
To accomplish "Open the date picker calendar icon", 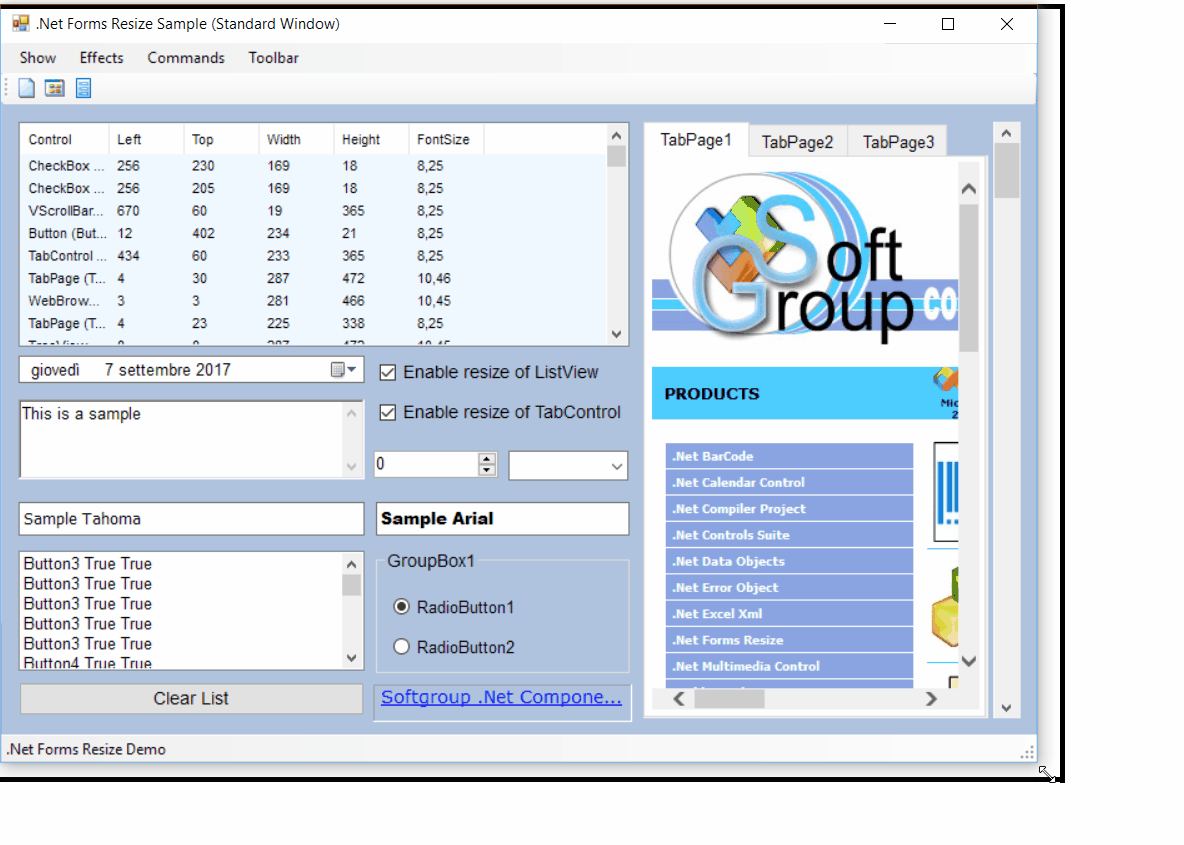I will click(340, 370).
